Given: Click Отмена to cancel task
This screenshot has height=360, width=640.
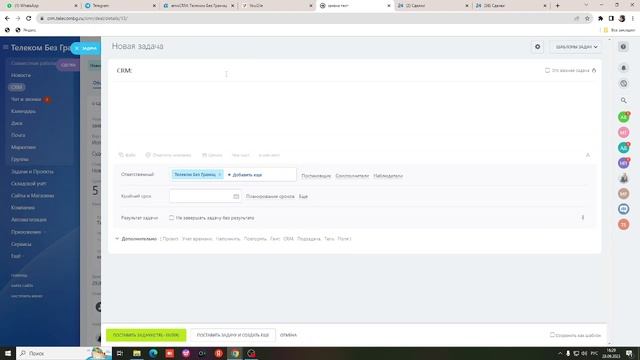Looking at the screenshot, I should tap(288, 335).
